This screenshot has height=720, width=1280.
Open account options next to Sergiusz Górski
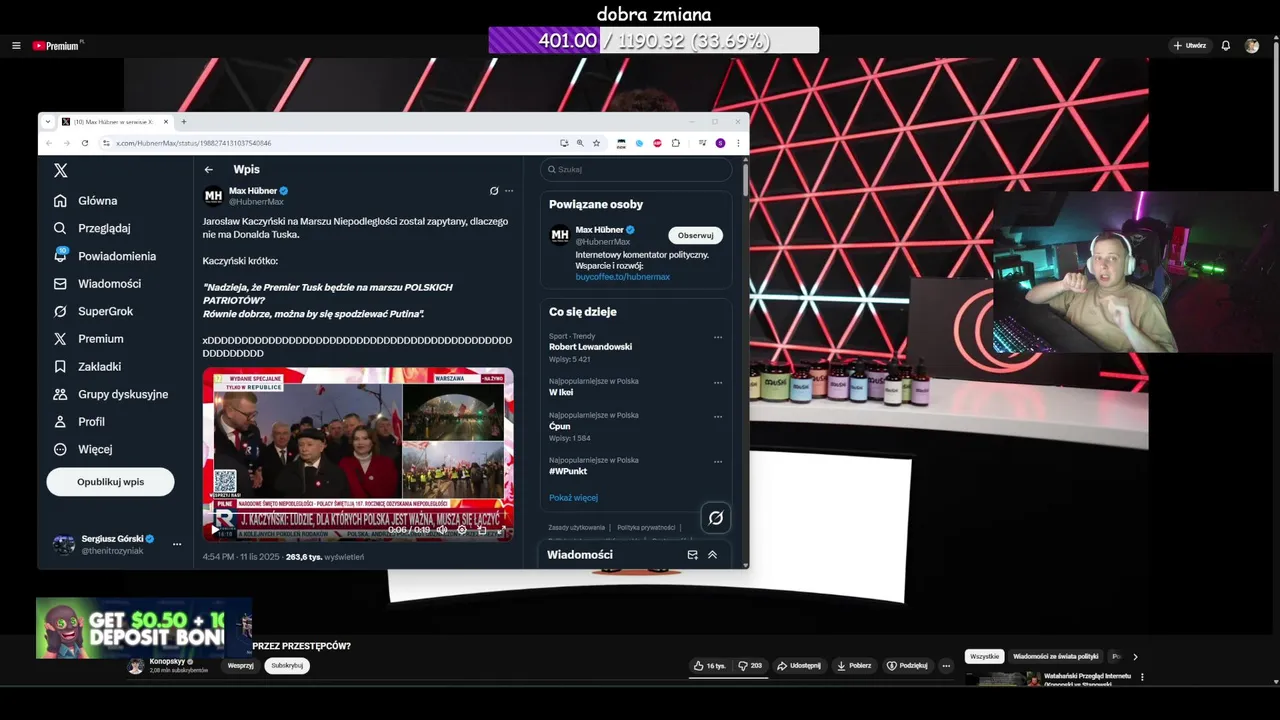(177, 544)
